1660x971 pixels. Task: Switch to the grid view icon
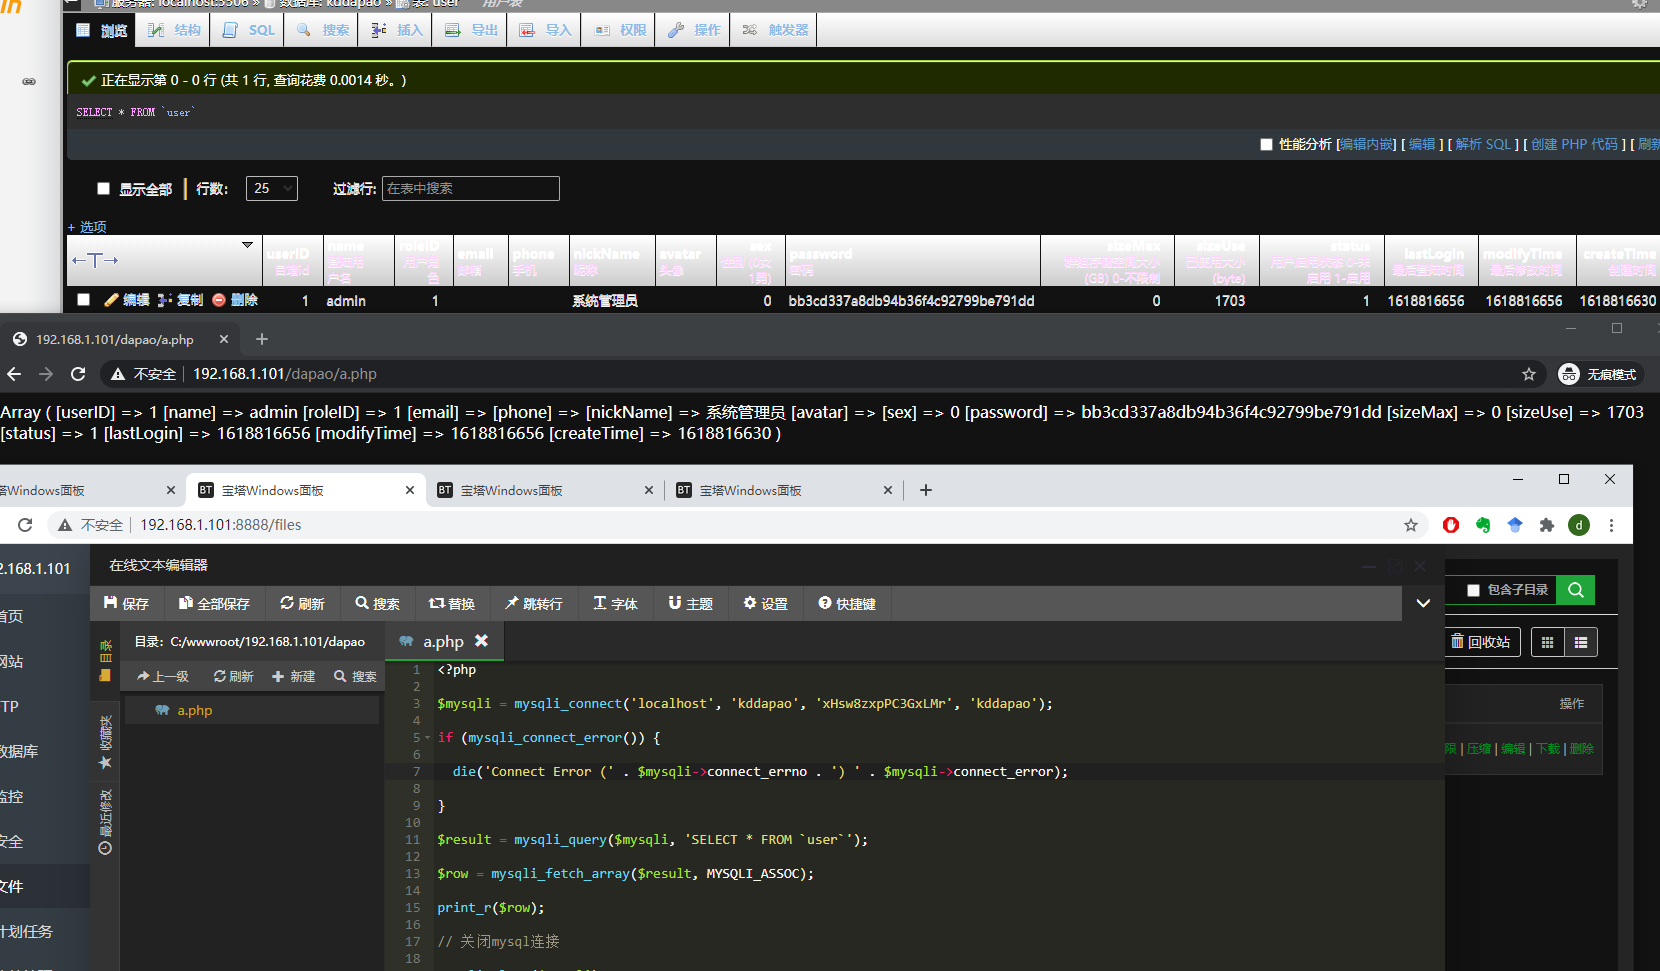pyautogui.click(x=1547, y=642)
